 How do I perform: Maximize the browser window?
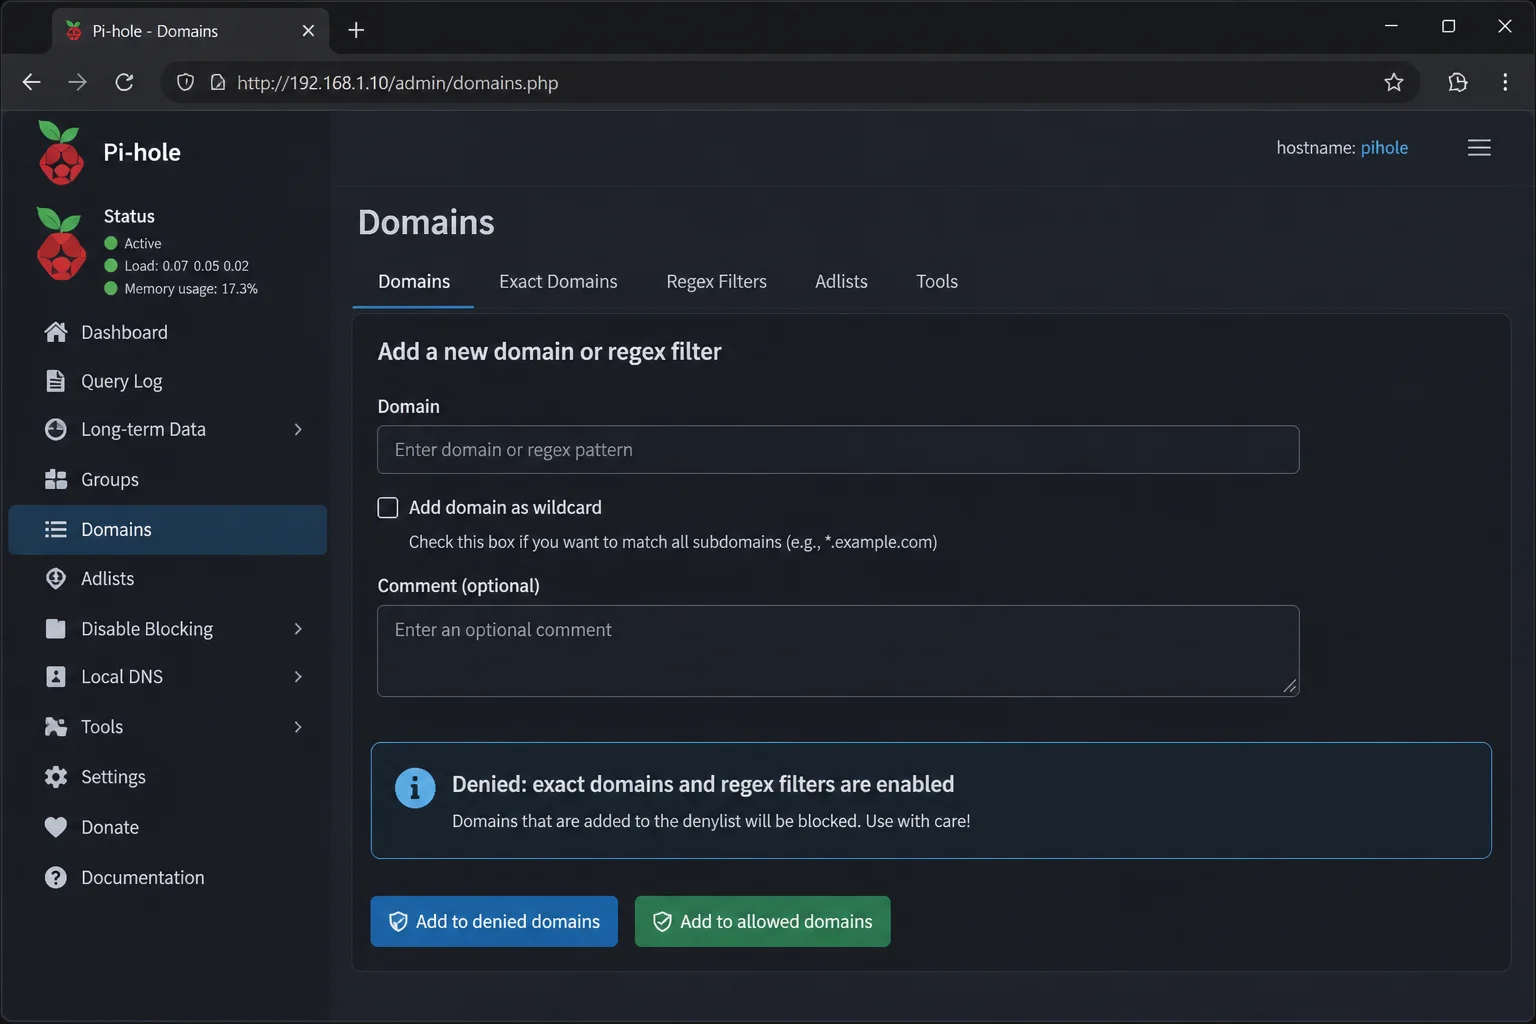pos(1448,26)
